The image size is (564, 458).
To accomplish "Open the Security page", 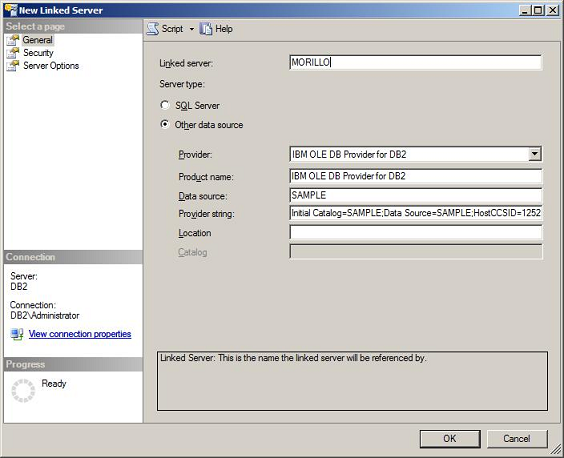I will pos(38,53).
